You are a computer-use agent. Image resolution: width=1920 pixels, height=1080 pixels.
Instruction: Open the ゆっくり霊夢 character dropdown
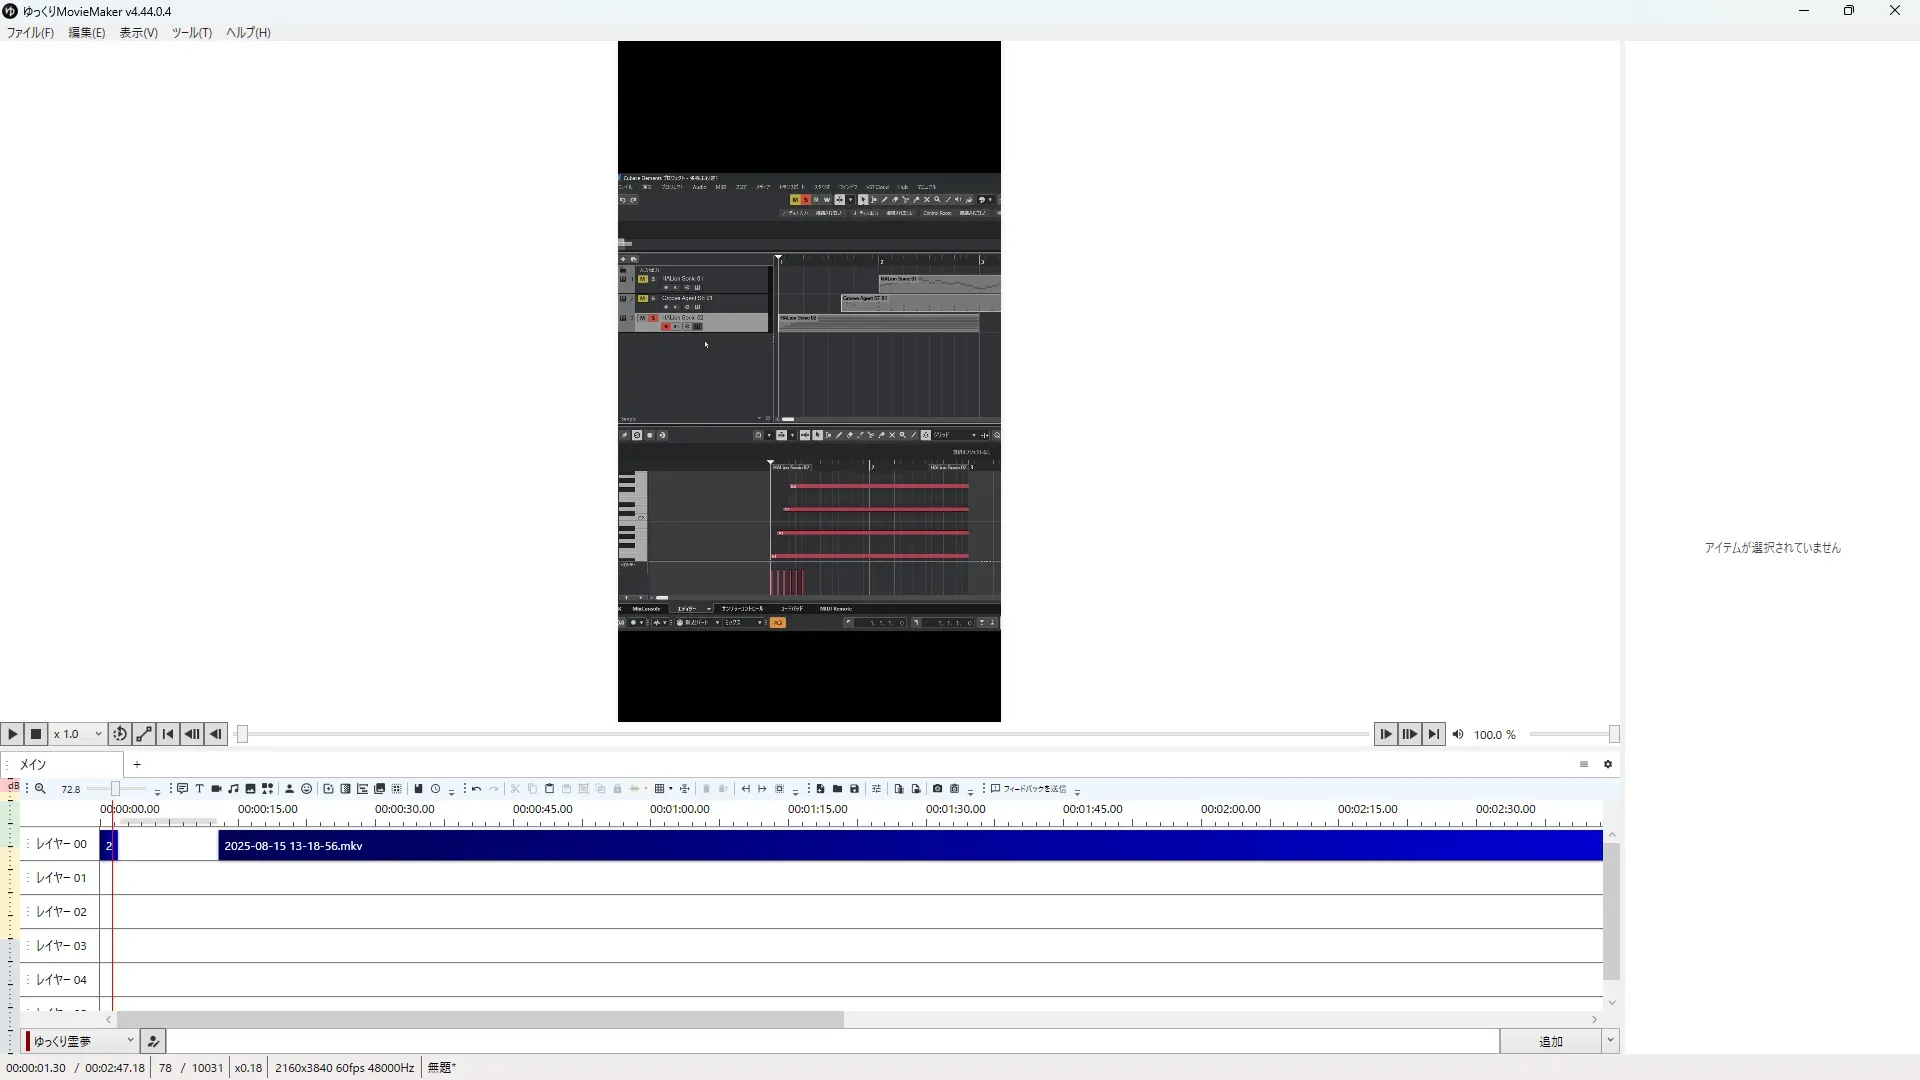pos(82,1041)
